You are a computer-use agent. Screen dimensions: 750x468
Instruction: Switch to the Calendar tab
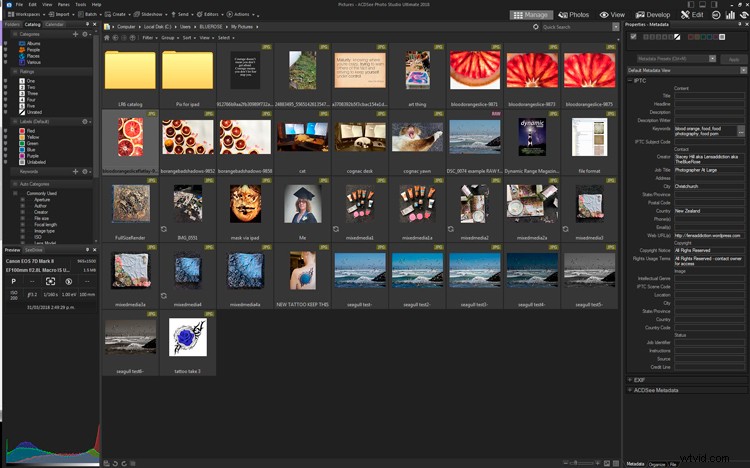tap(54, 24)
